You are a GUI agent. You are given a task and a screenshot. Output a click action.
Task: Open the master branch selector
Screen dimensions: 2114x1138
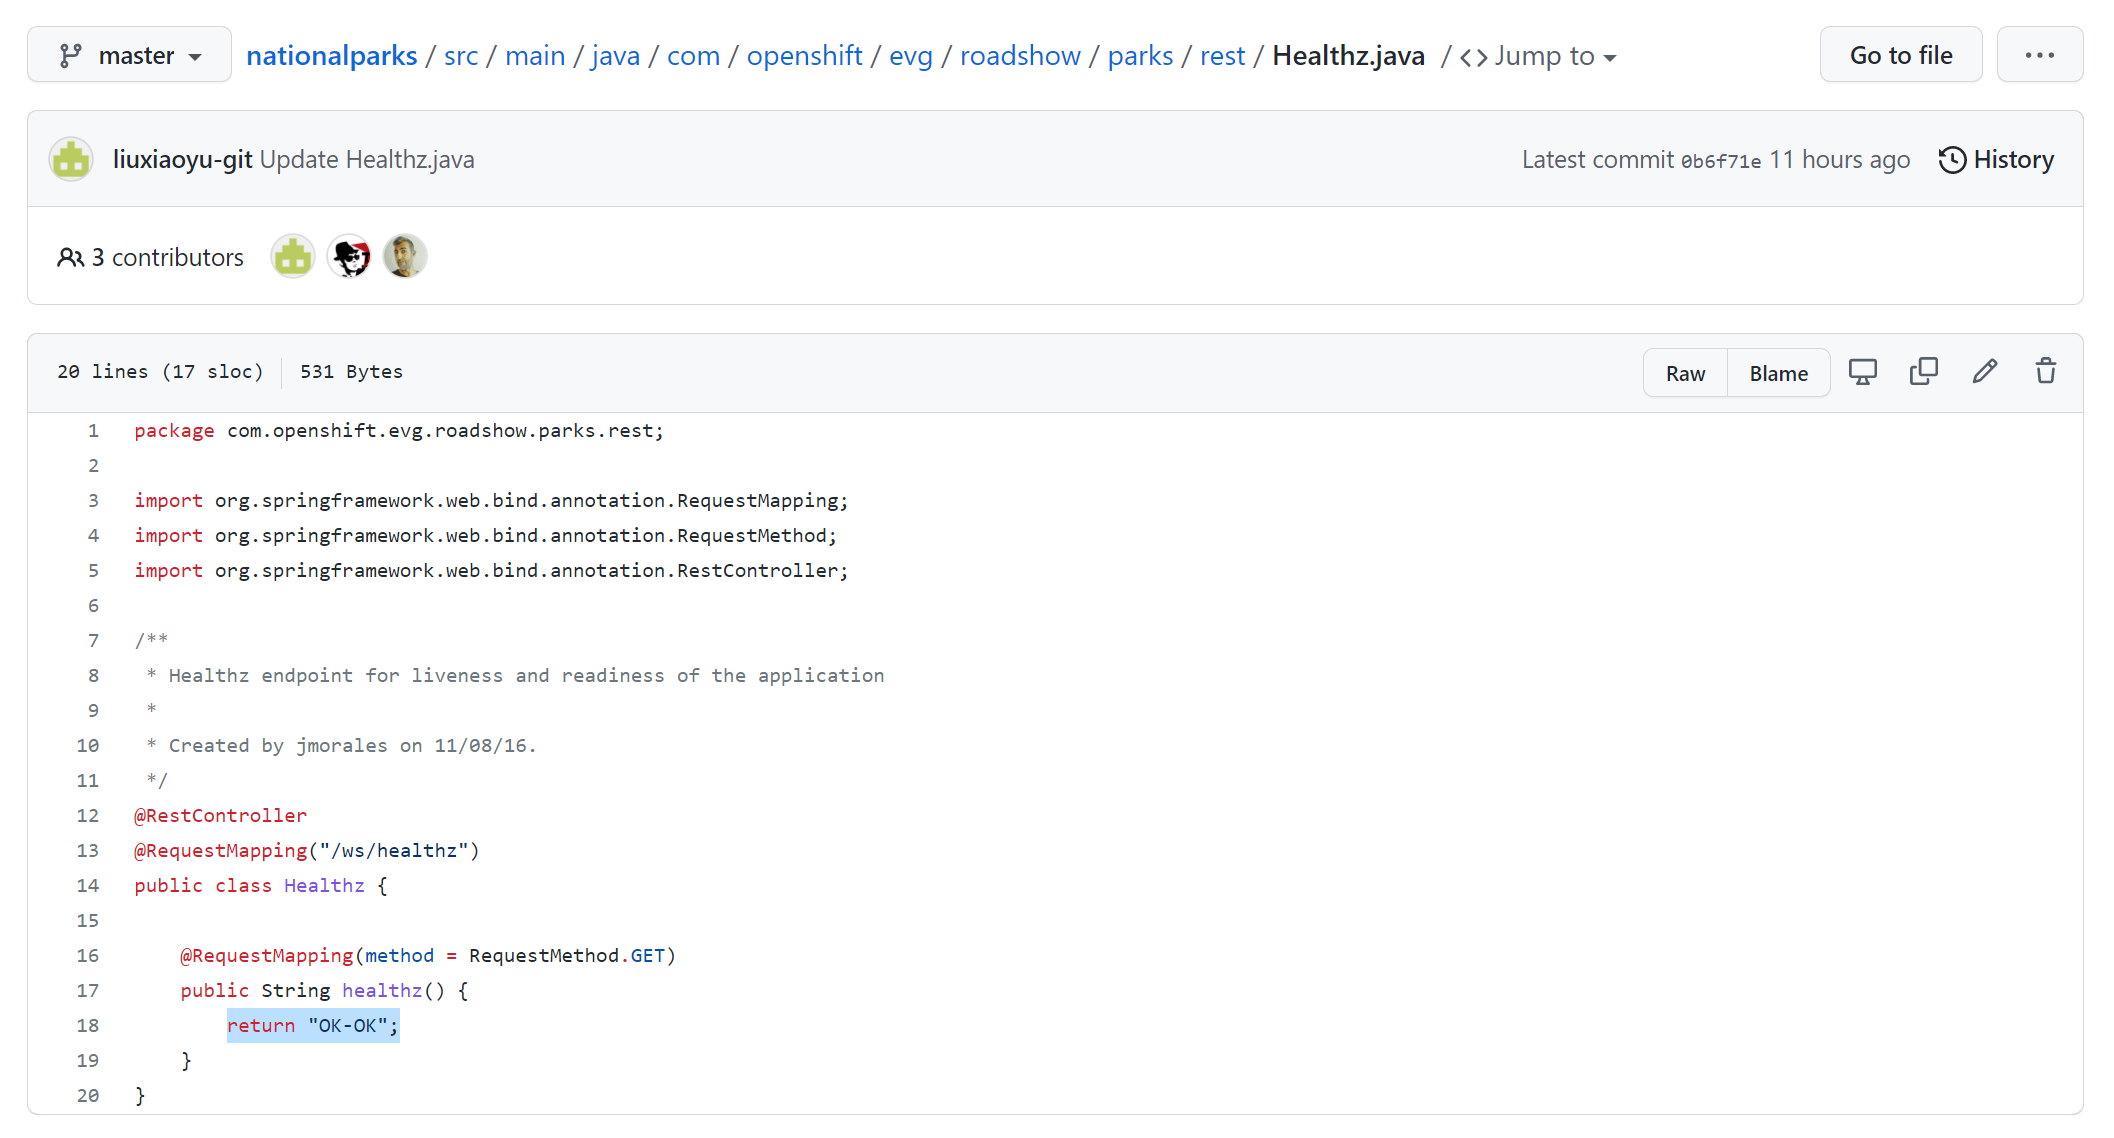[129, 55]
